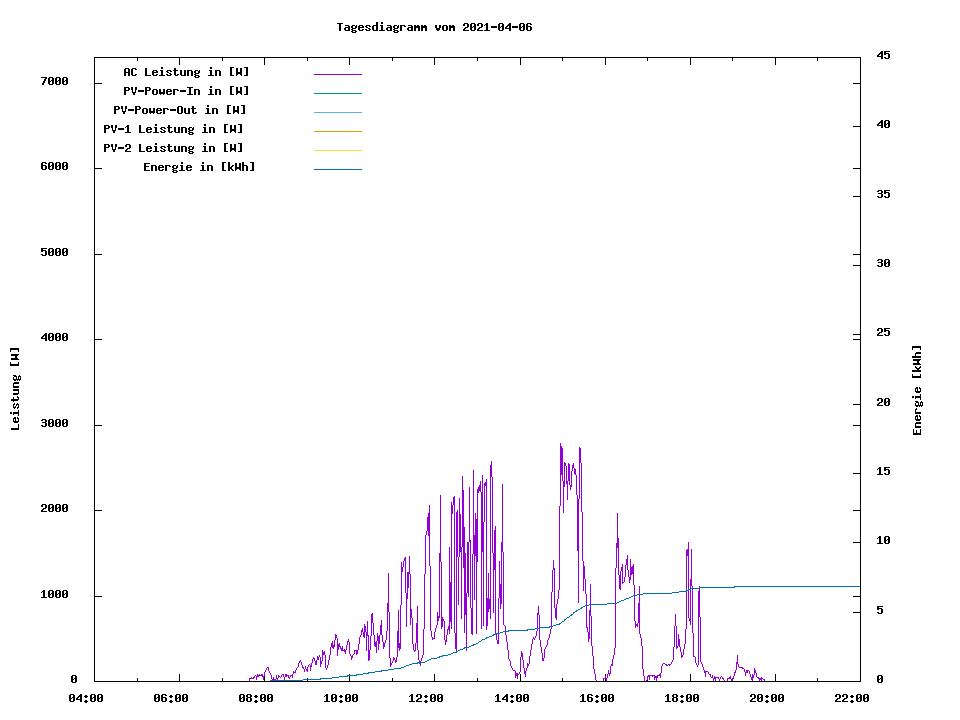Click the purple AC Leistung legend line sample
960x720 pixels.
(337, 74)
